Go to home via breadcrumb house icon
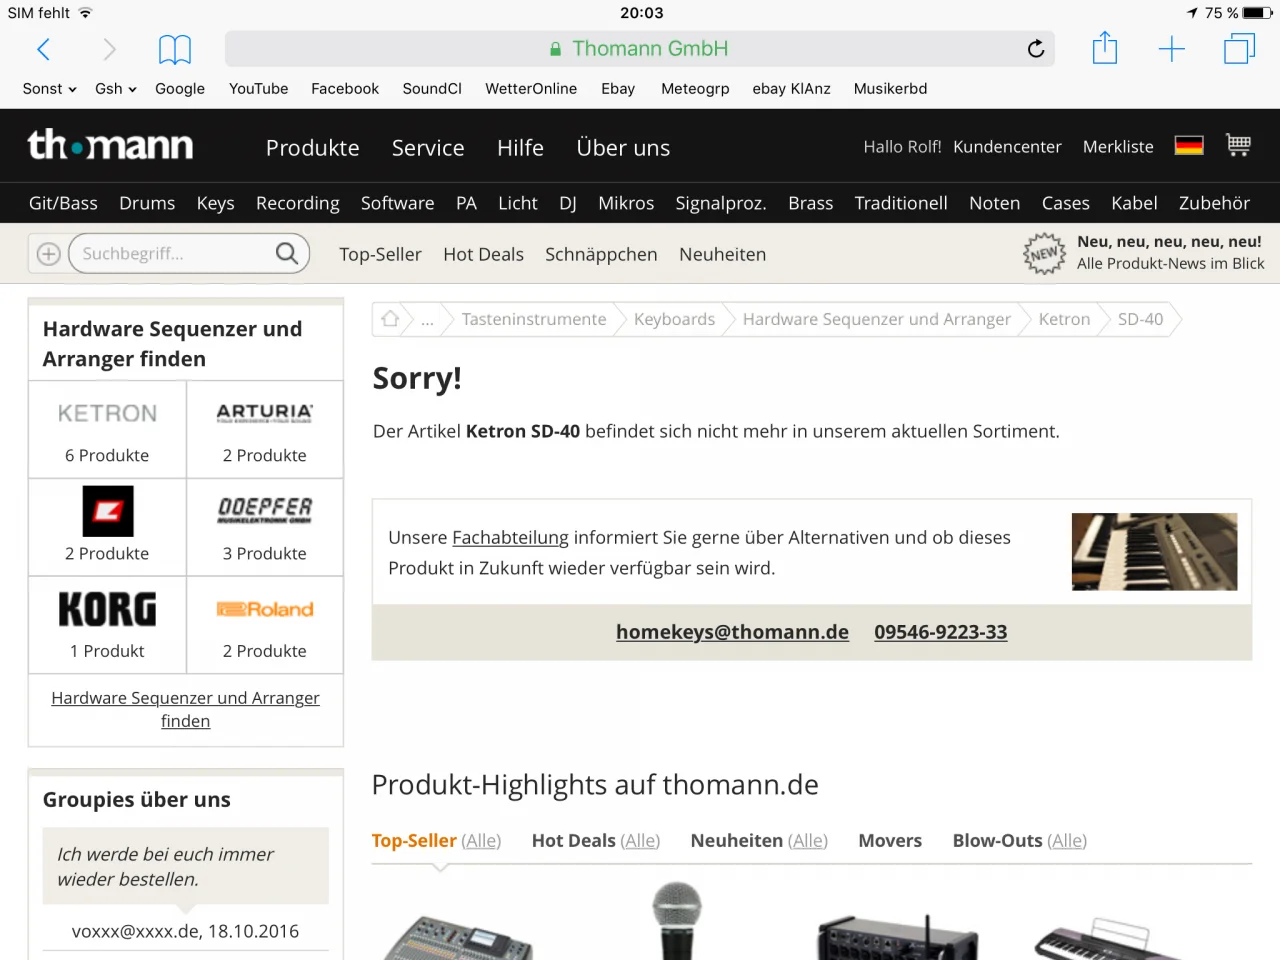 point(390,319)
